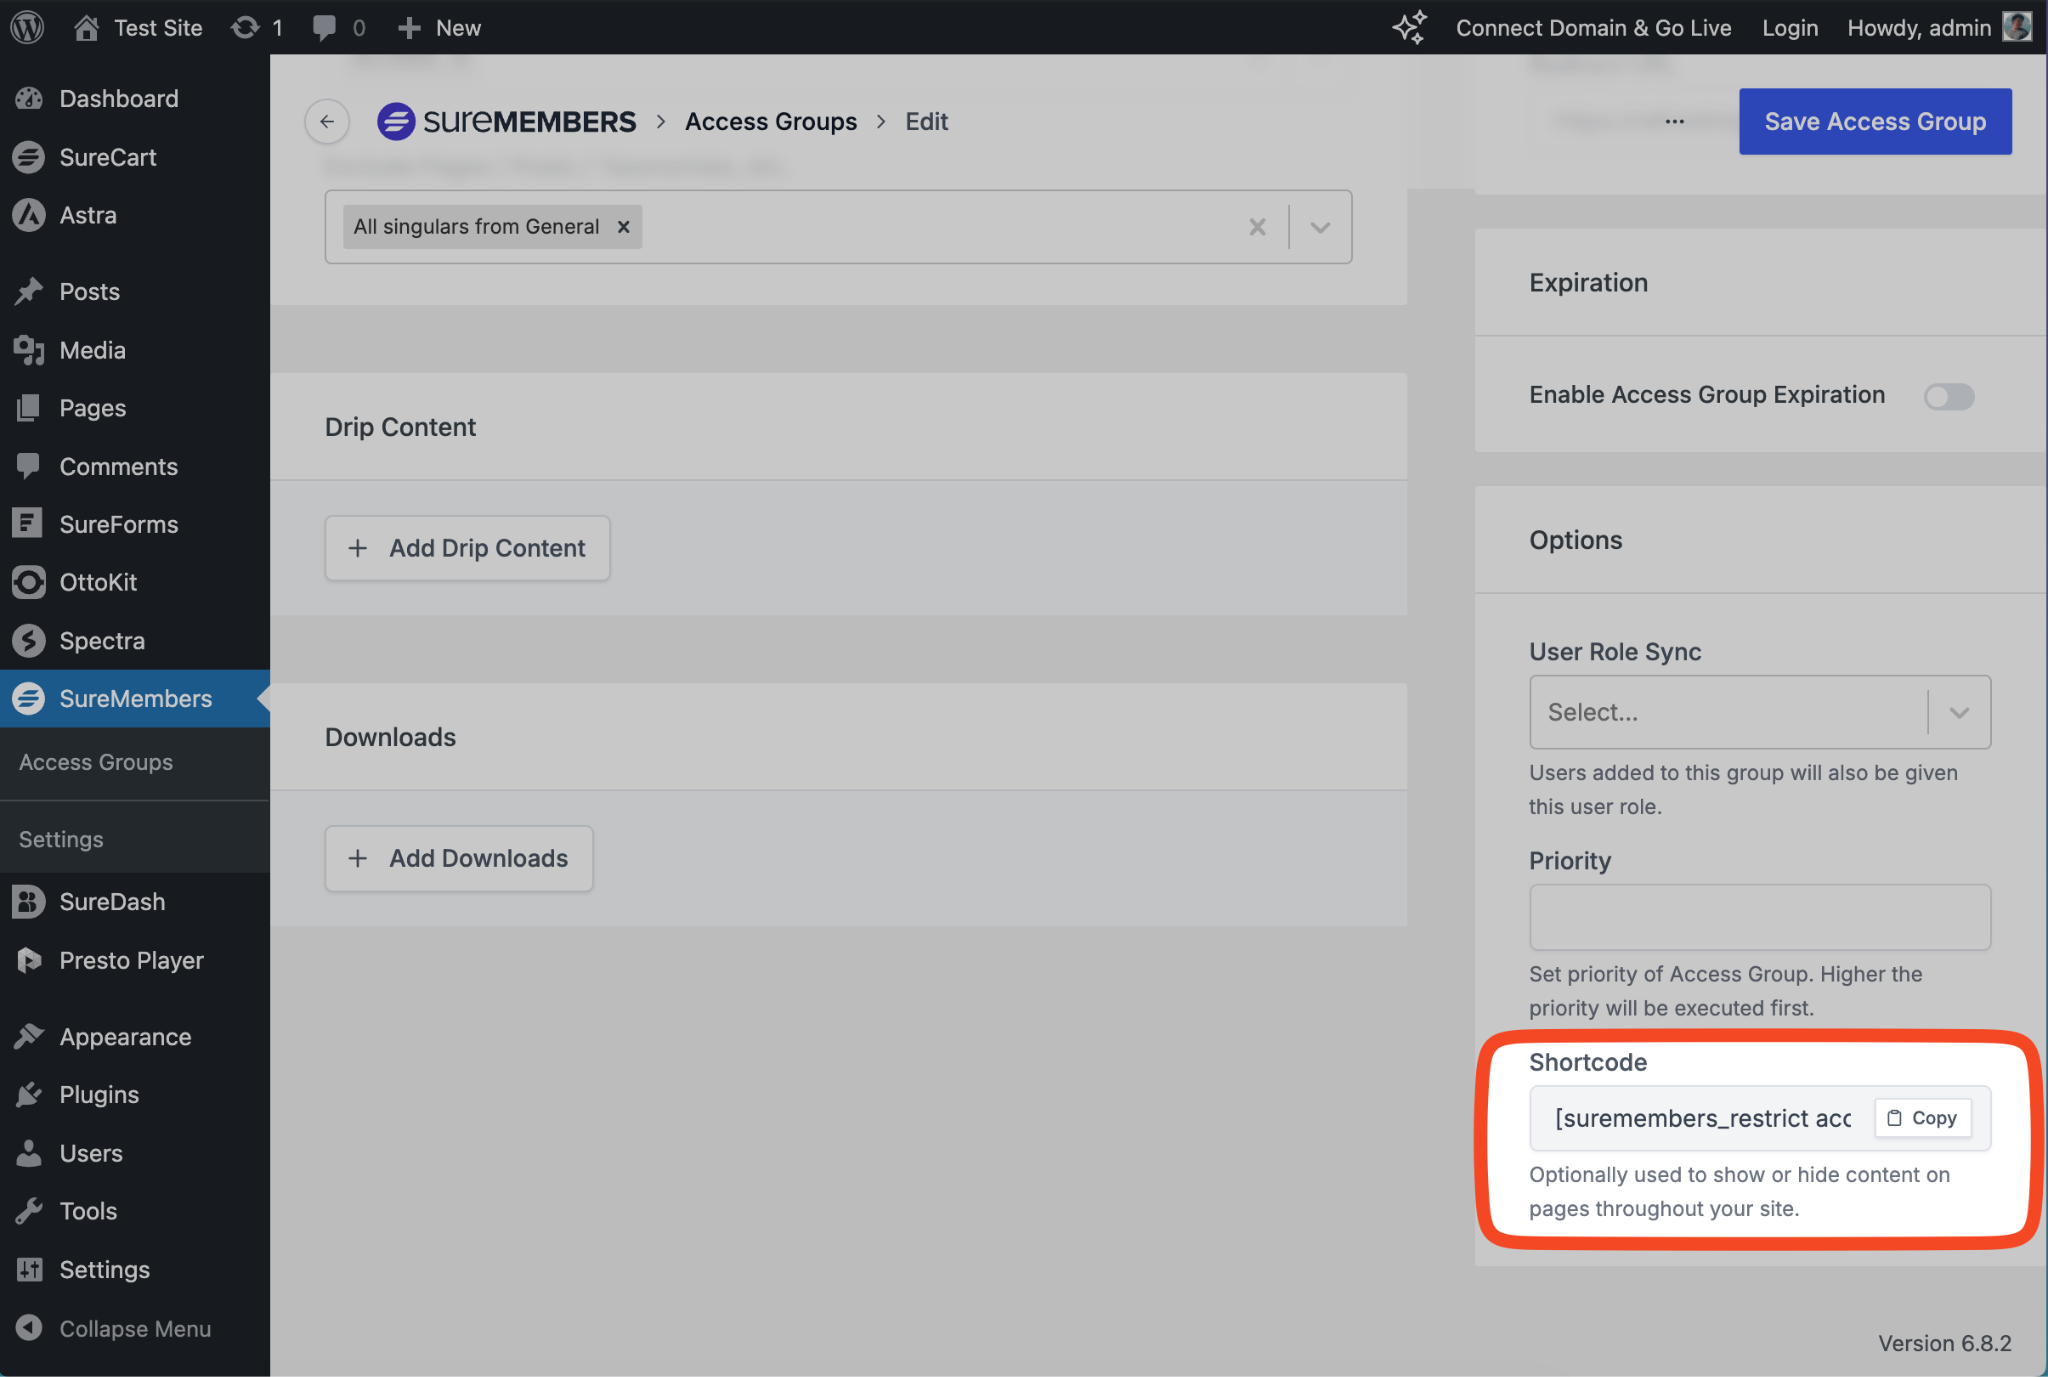Click the Drip Content section heading

pos(400,427)
